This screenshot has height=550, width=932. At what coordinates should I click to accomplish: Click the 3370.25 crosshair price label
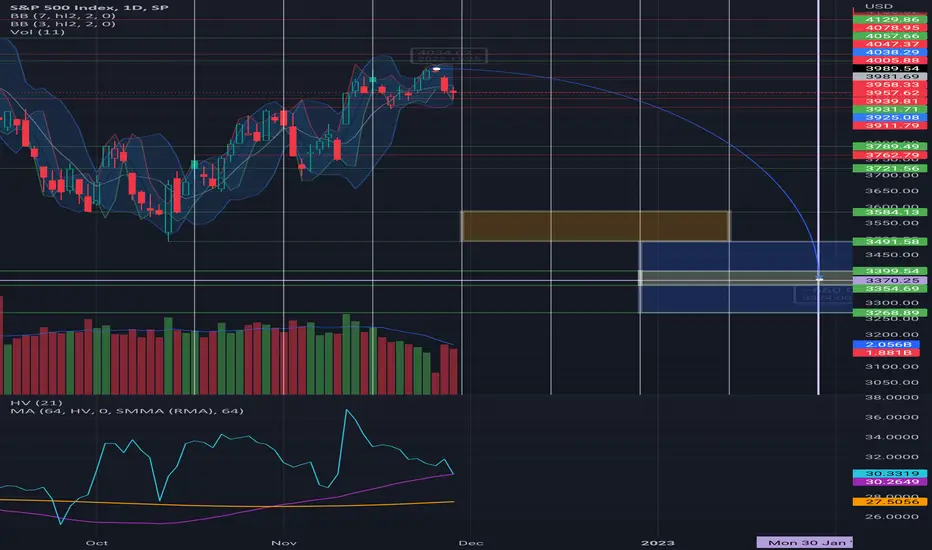click(x=890, y=280)
